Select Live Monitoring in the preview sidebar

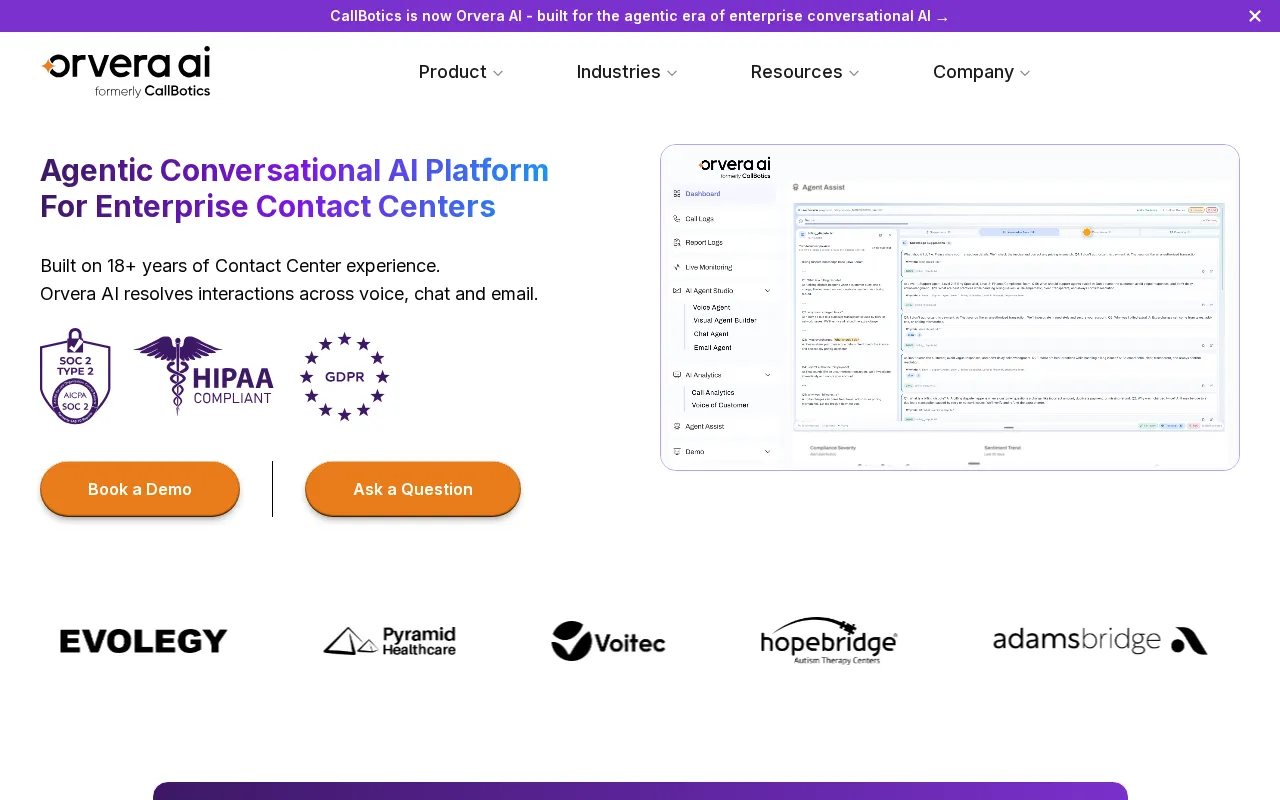tap(709, 267)
